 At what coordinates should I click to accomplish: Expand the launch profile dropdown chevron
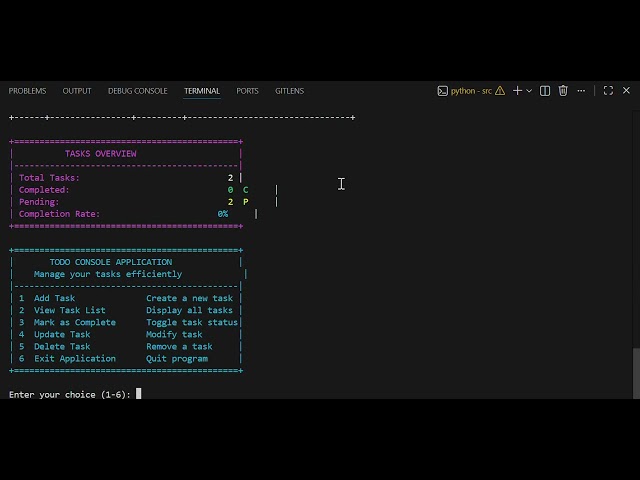(x=529, y=91)
